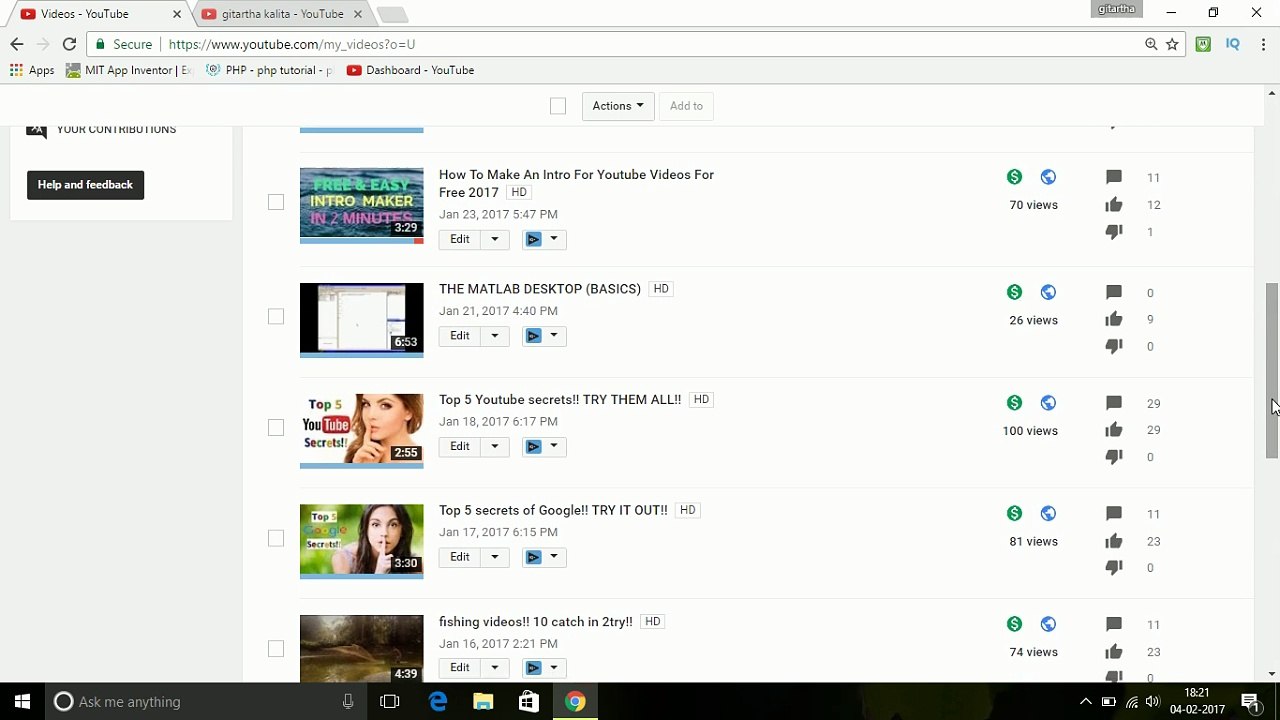Screen dimensions: 1280x720
Task: Click the public globe icon for MATLAB Desktop video
Action: pyautogui.click(x=1048, y=292)
